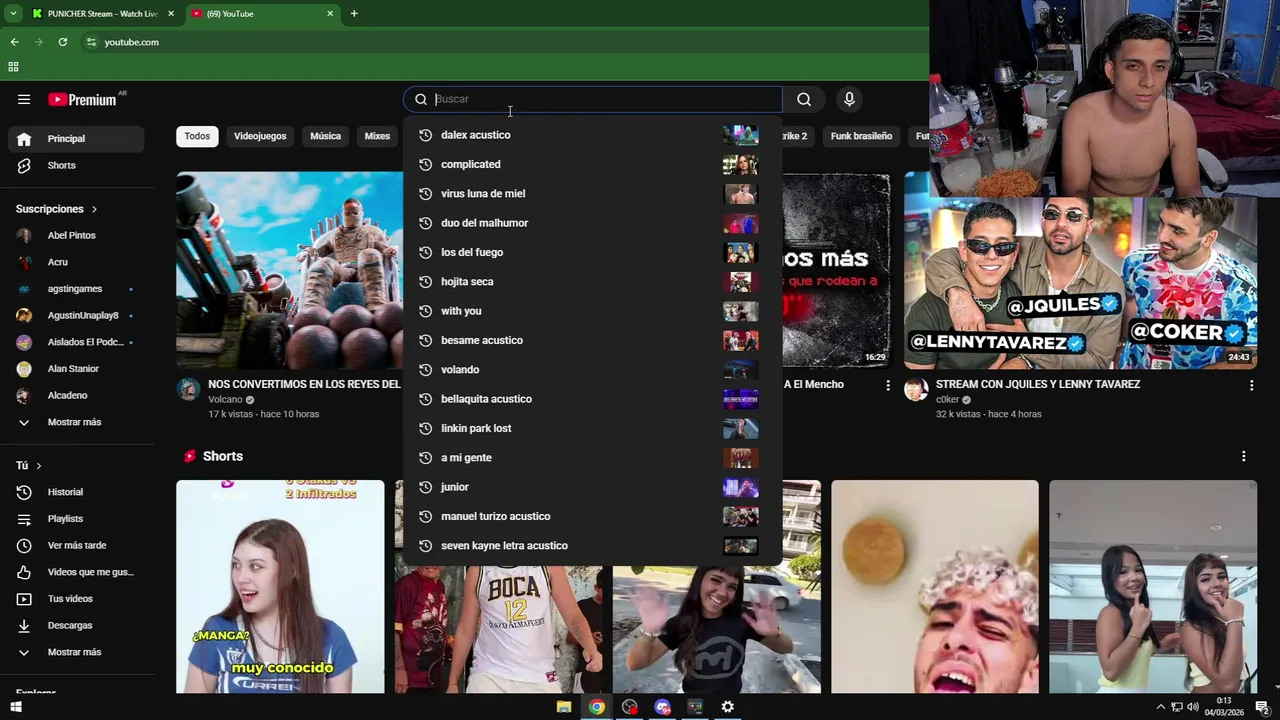The height and width of the screenshot is (720, 1280).
Task: Choose 'besame acustico' suggestion
Action: [592, 340]
